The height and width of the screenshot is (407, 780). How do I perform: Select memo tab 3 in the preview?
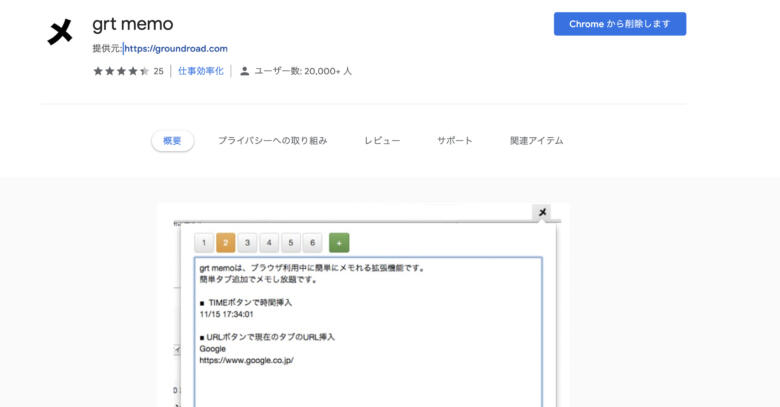[247, 243]
